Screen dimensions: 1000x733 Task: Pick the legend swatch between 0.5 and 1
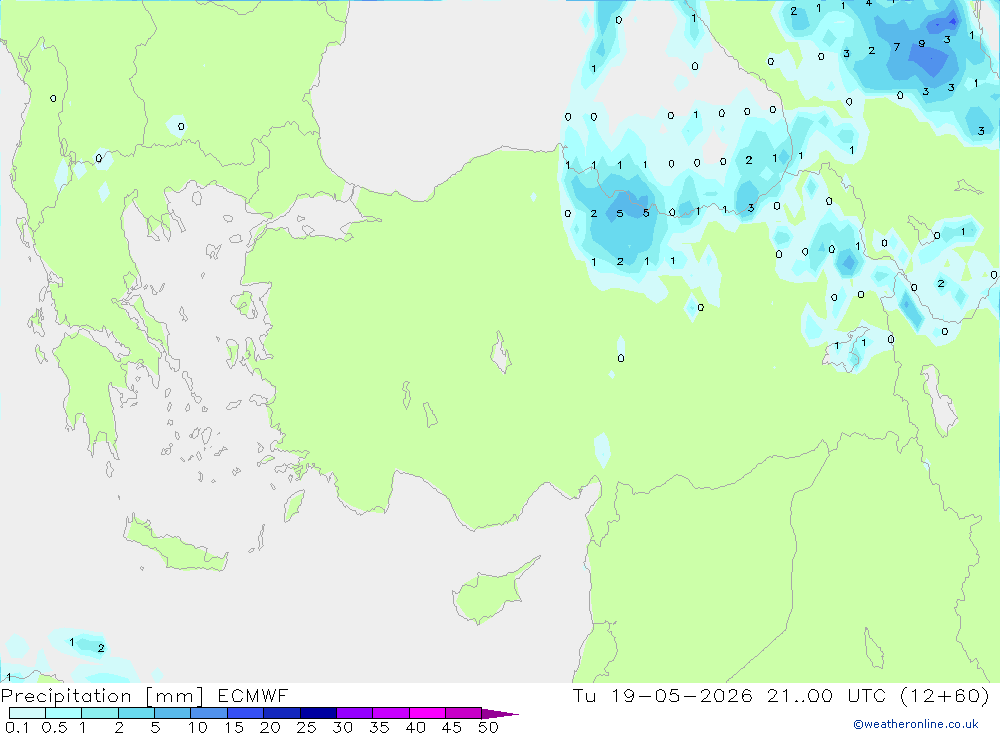64,713
